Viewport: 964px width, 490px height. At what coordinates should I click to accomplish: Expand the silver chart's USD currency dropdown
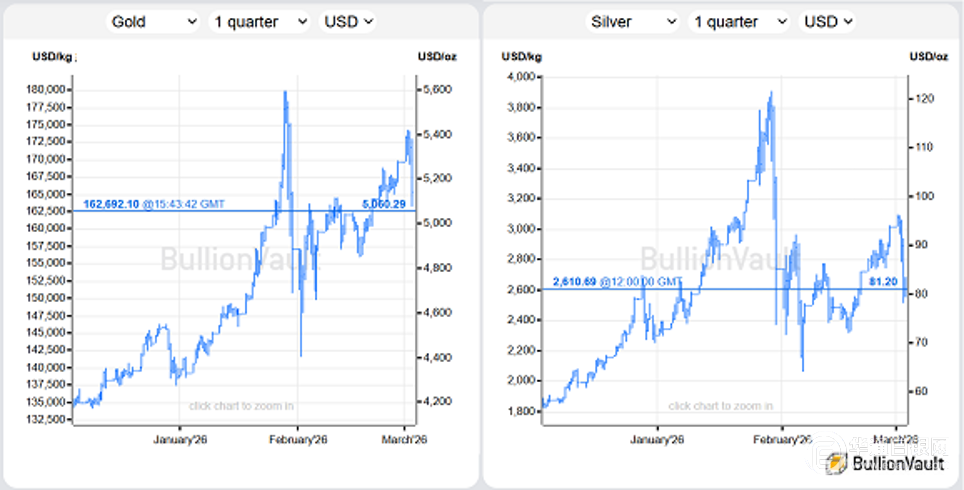pos(827,21)
